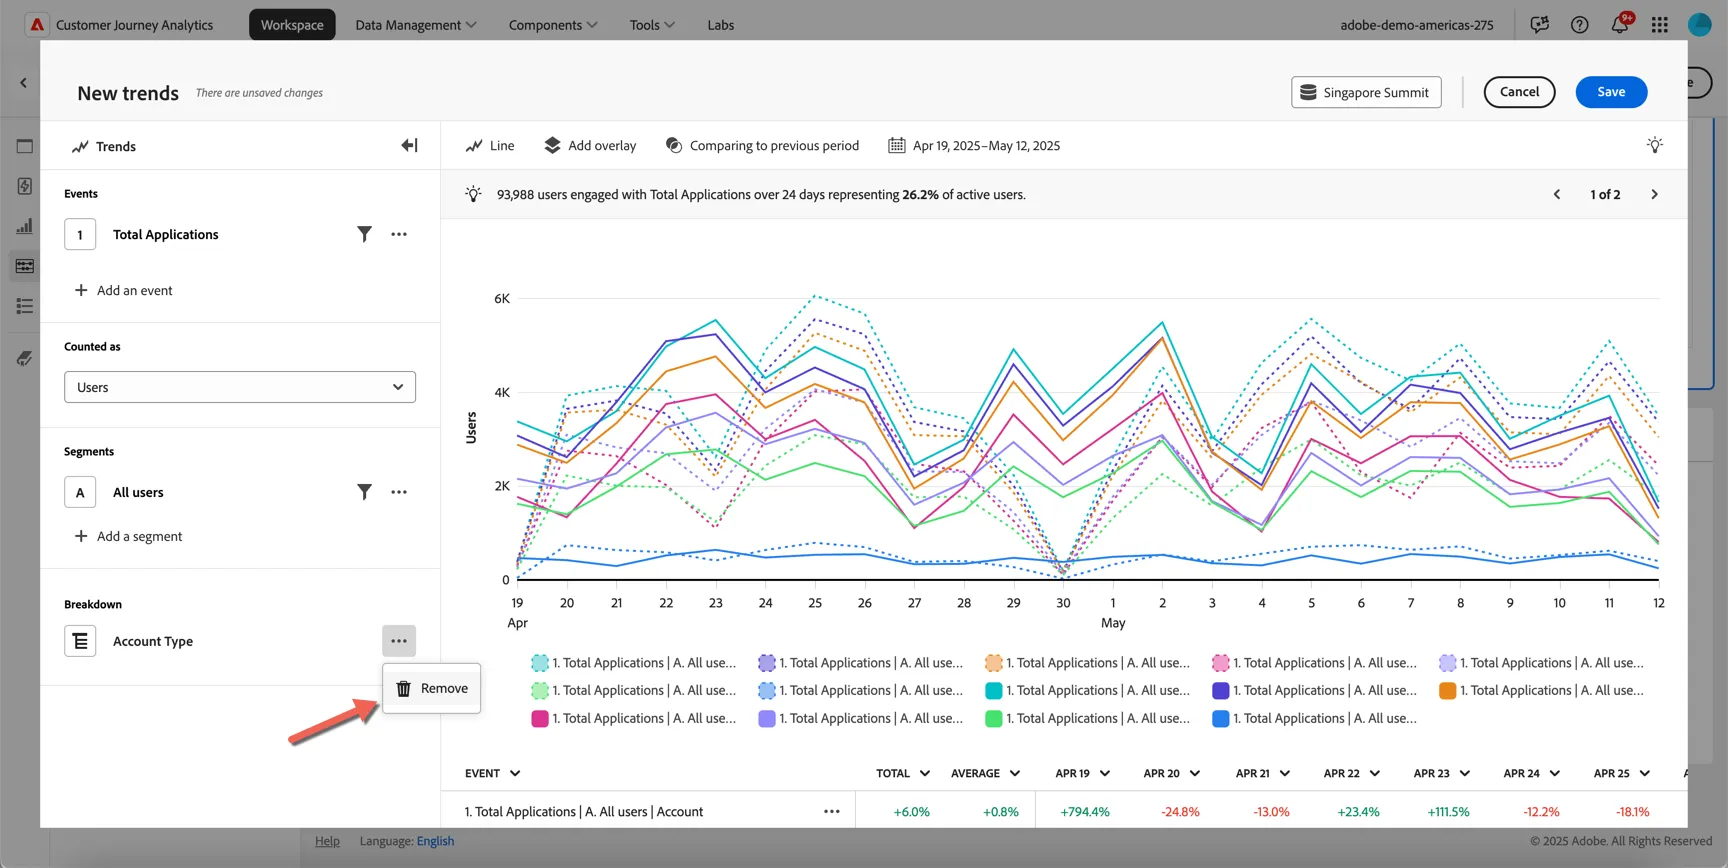Open the AVERAGE column dropdown
1728x868 pixels.
coord(1014,773)
